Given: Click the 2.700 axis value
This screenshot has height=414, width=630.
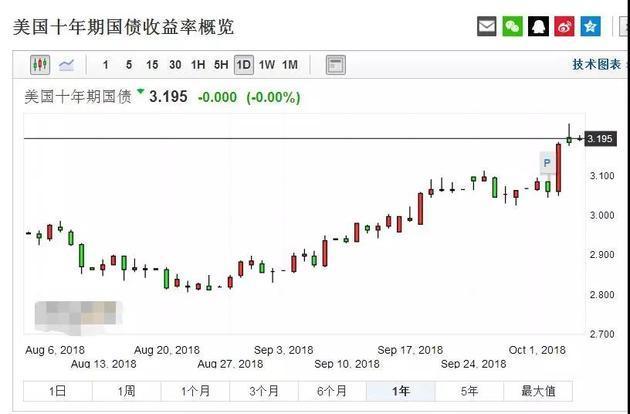Looking at the screenshot, I should point(602,334).
